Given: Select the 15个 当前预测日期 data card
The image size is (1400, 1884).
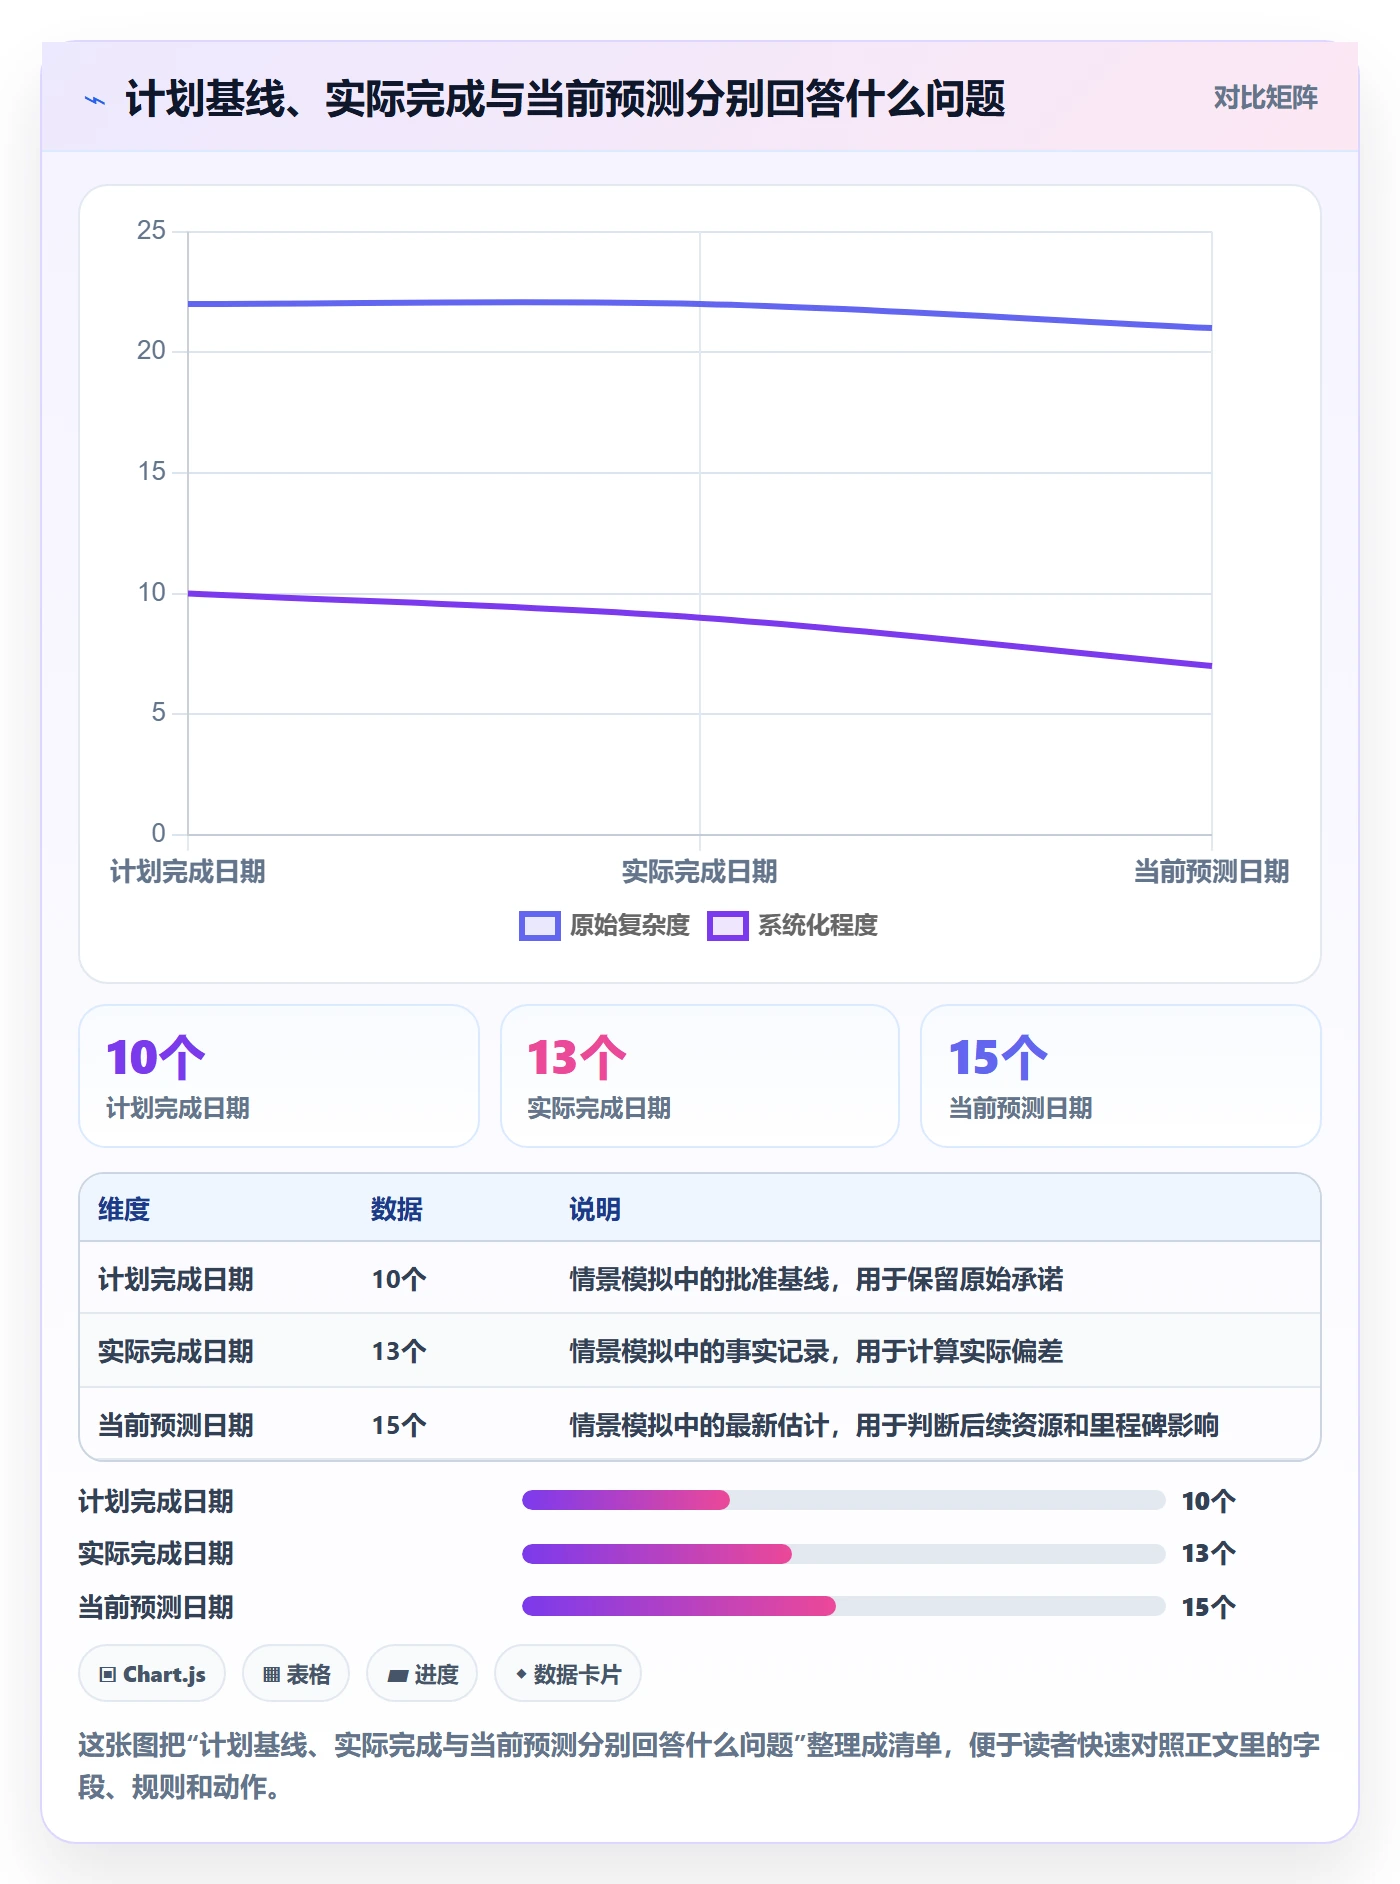Looking at the screenshot, I should click(x=1121, y=1076).
